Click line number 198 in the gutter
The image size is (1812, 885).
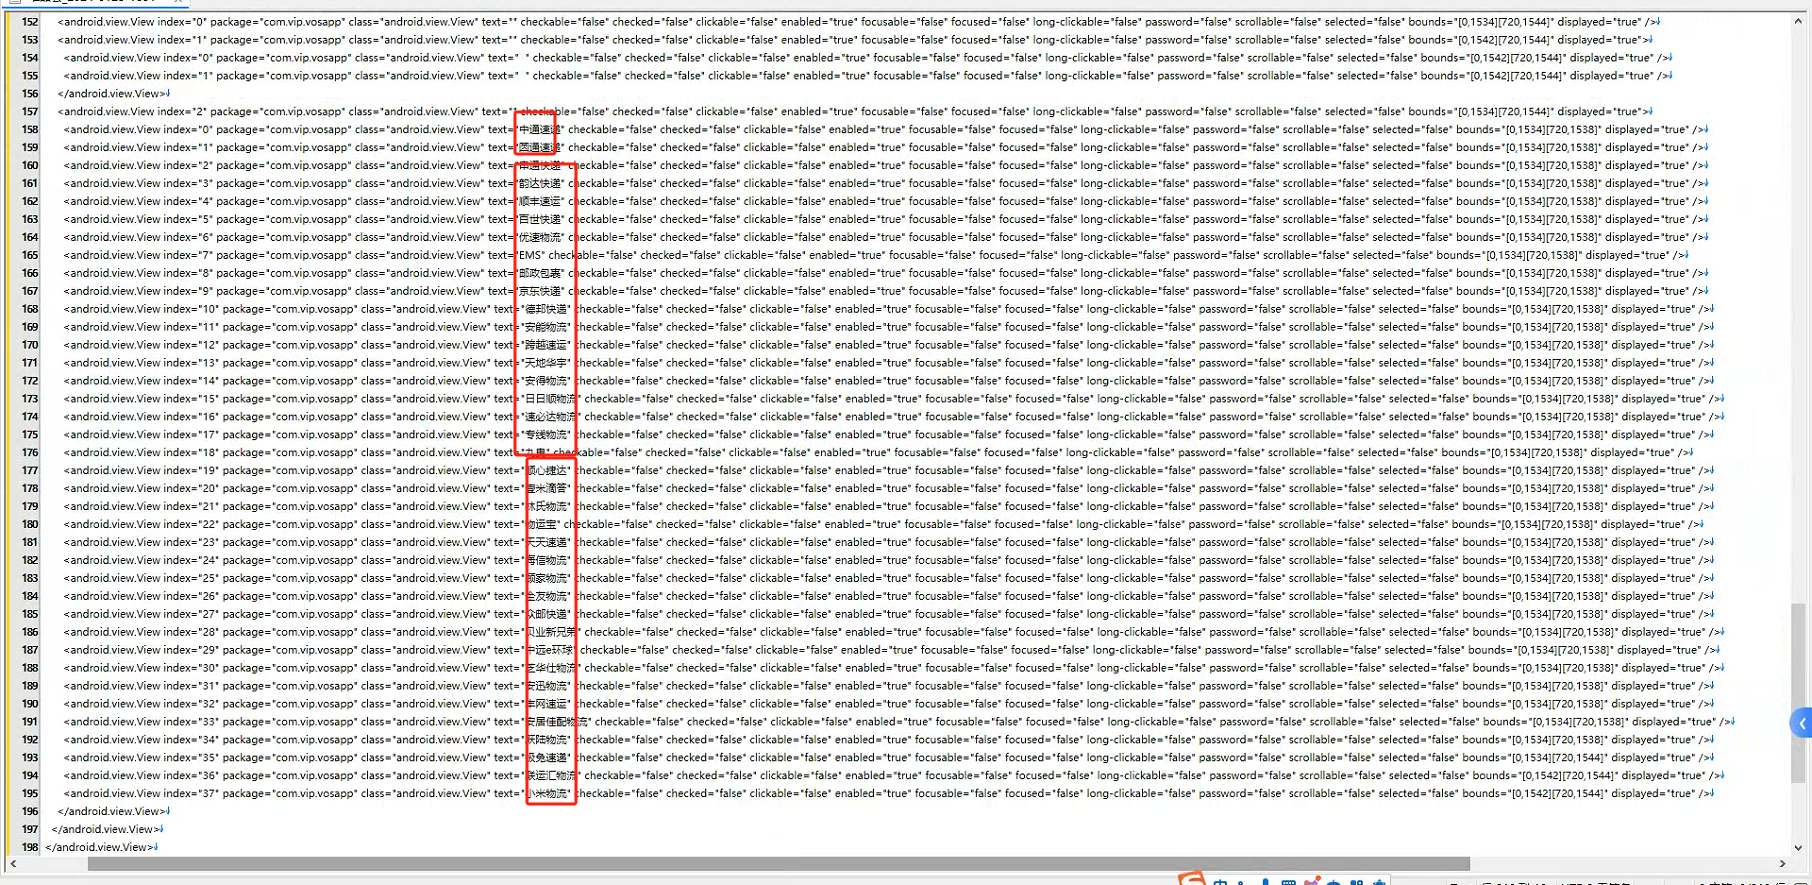coord(30,847)
